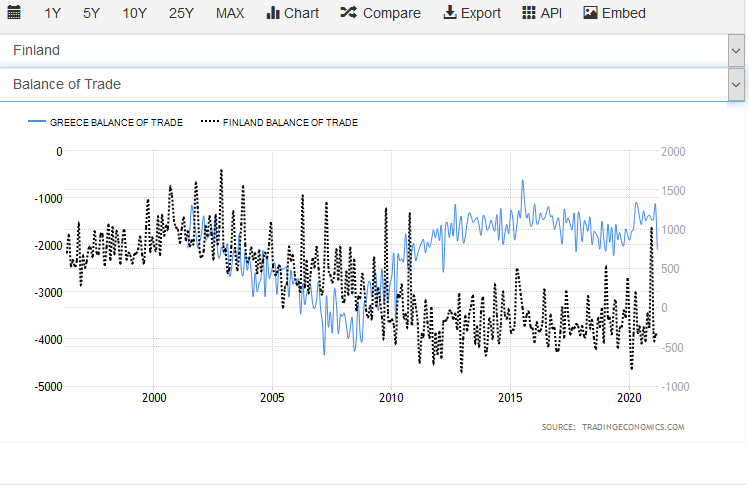Expand the Balance of Trade dropdown arrow
This screenshot has width=749, height=485.
[x=737, y=85]
